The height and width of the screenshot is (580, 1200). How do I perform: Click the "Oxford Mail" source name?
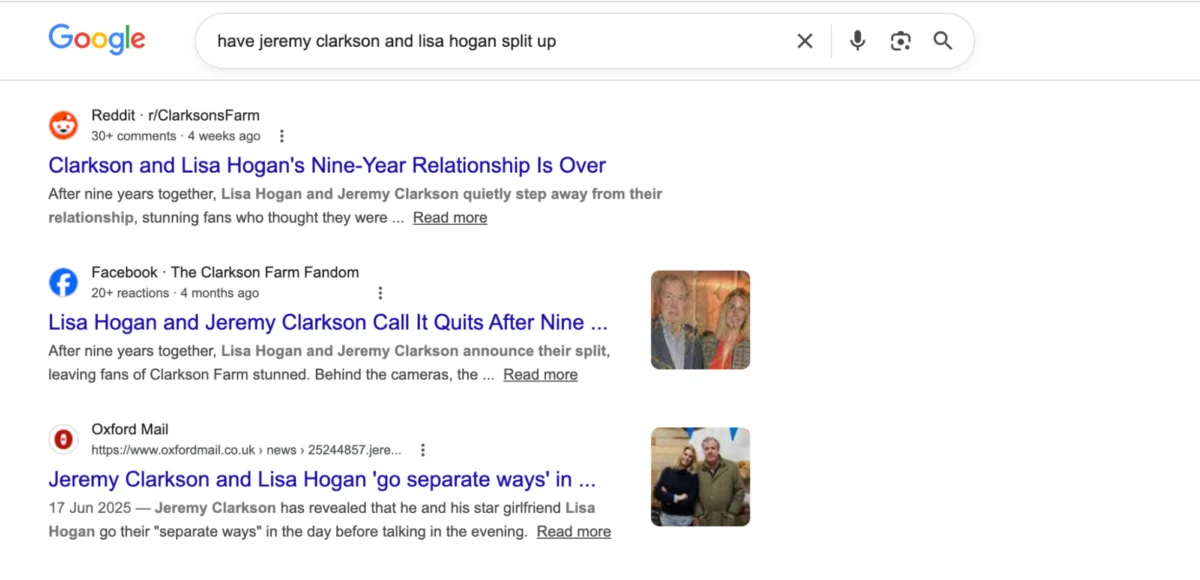130,429
